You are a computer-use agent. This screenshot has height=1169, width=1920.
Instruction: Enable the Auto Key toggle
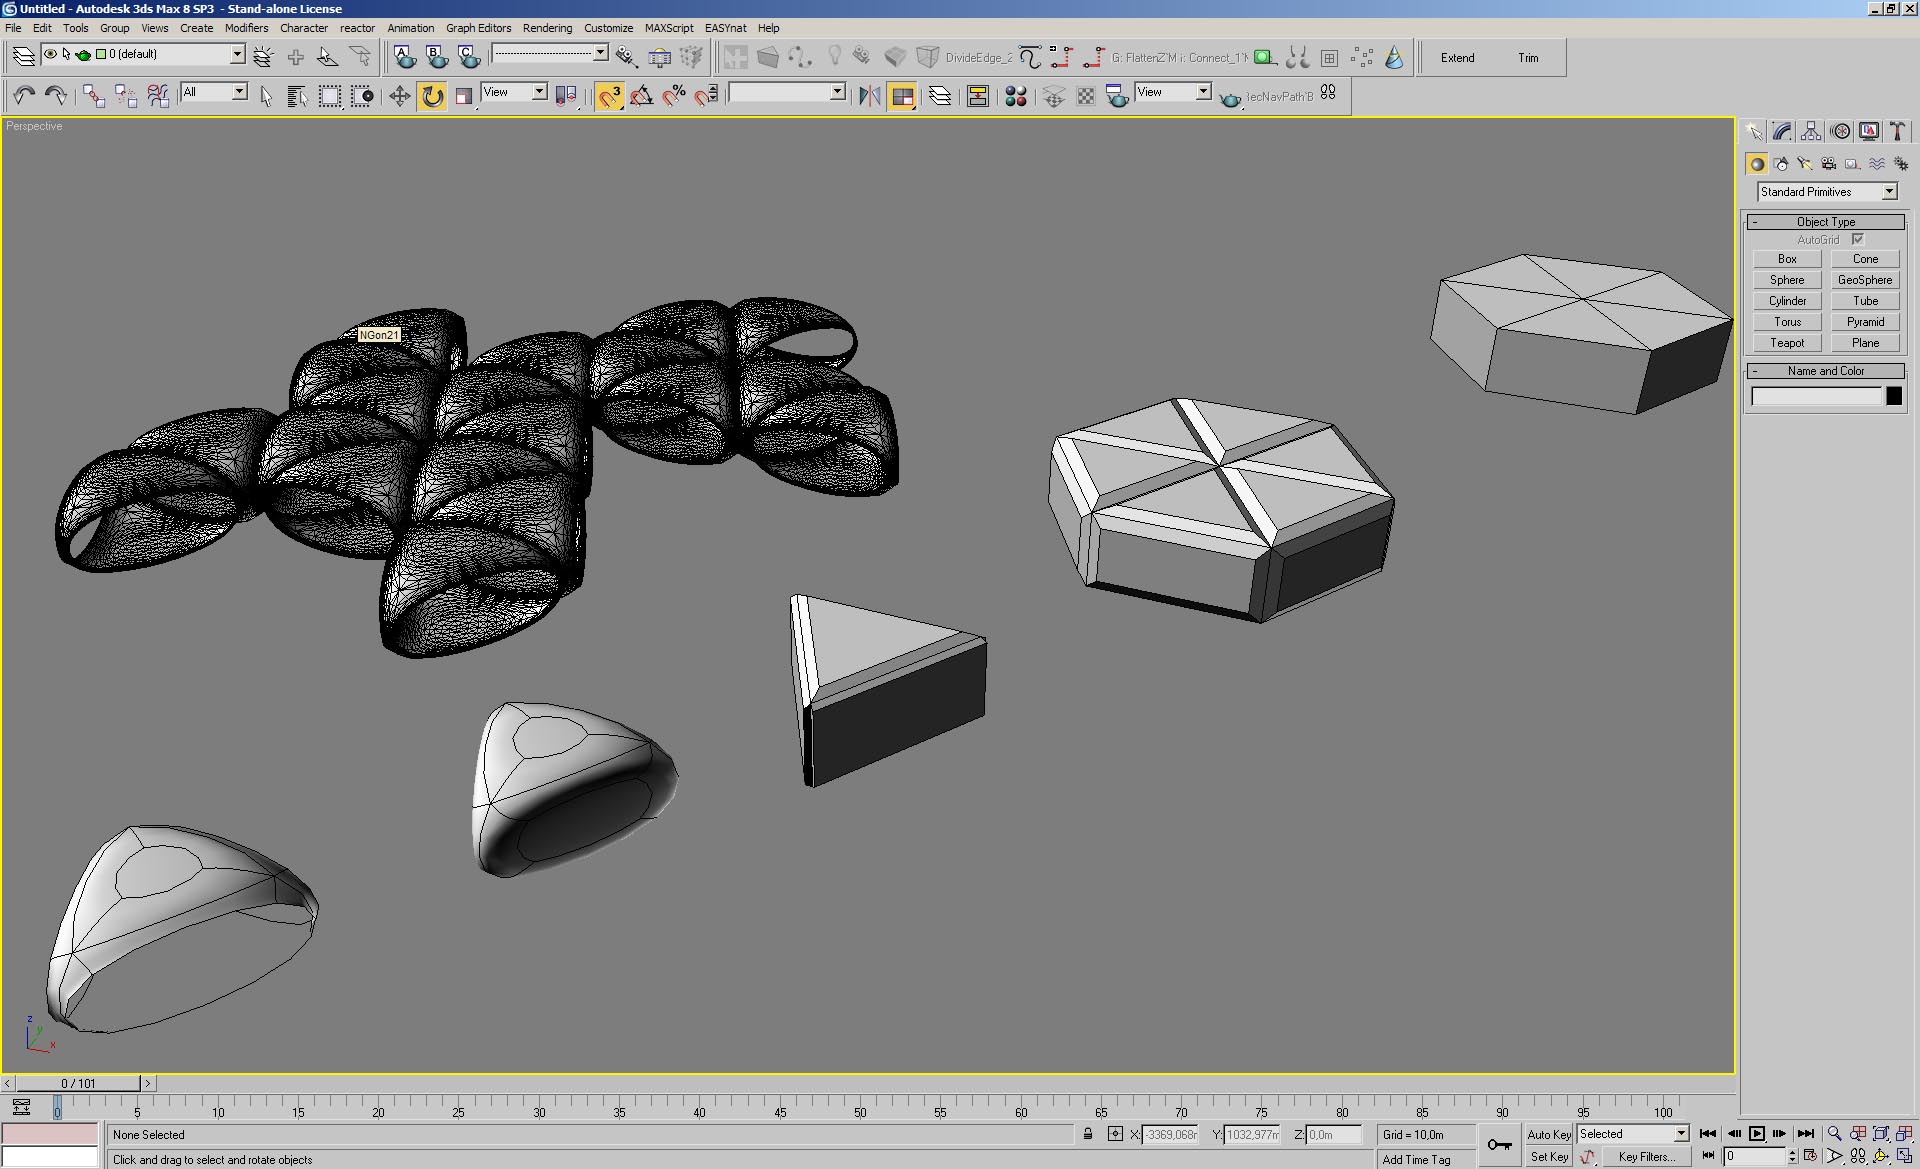(1548, 1134)
